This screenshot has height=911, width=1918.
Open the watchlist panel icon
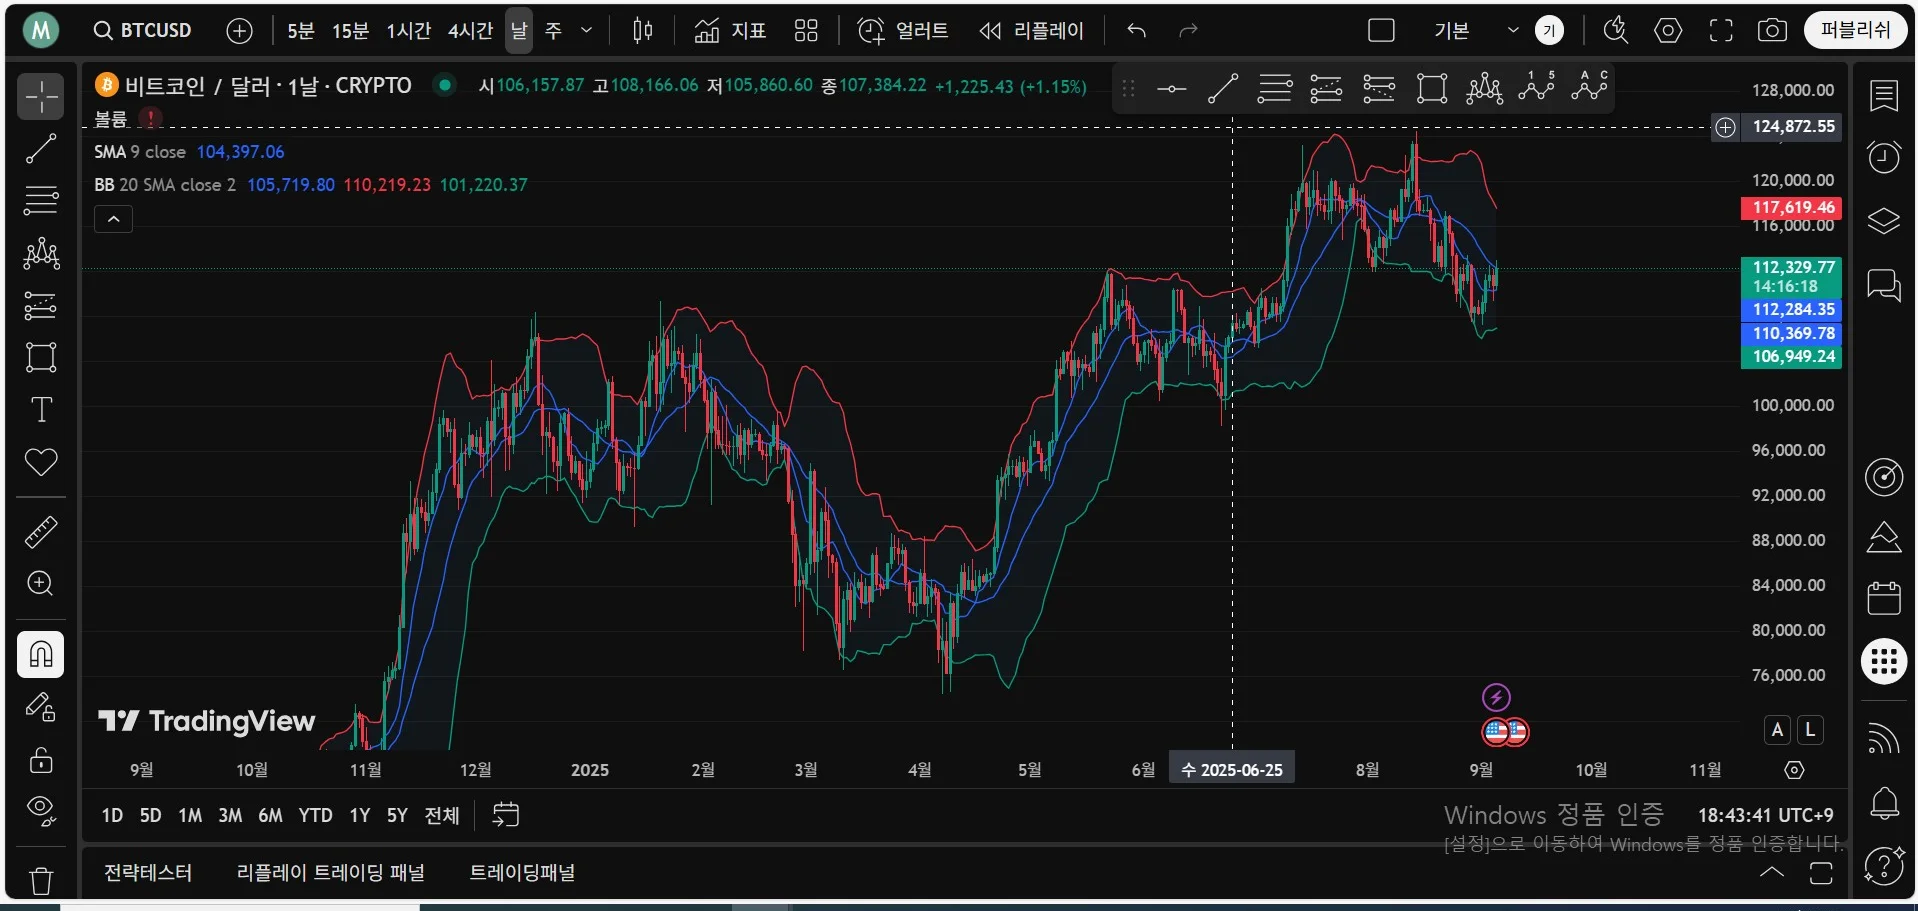[x=1884, y=96]
